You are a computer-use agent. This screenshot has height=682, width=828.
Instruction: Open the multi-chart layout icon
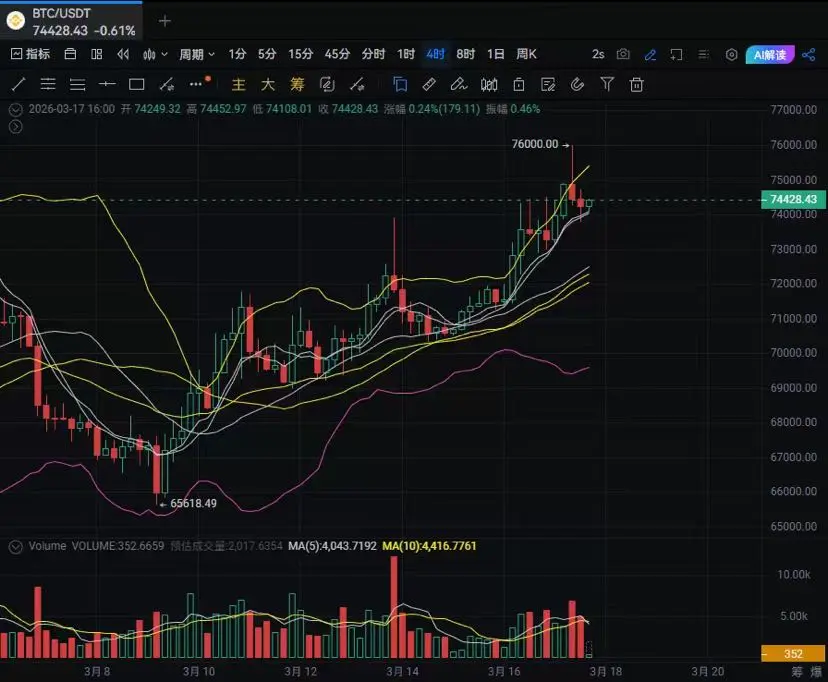(x=97, y=54)
